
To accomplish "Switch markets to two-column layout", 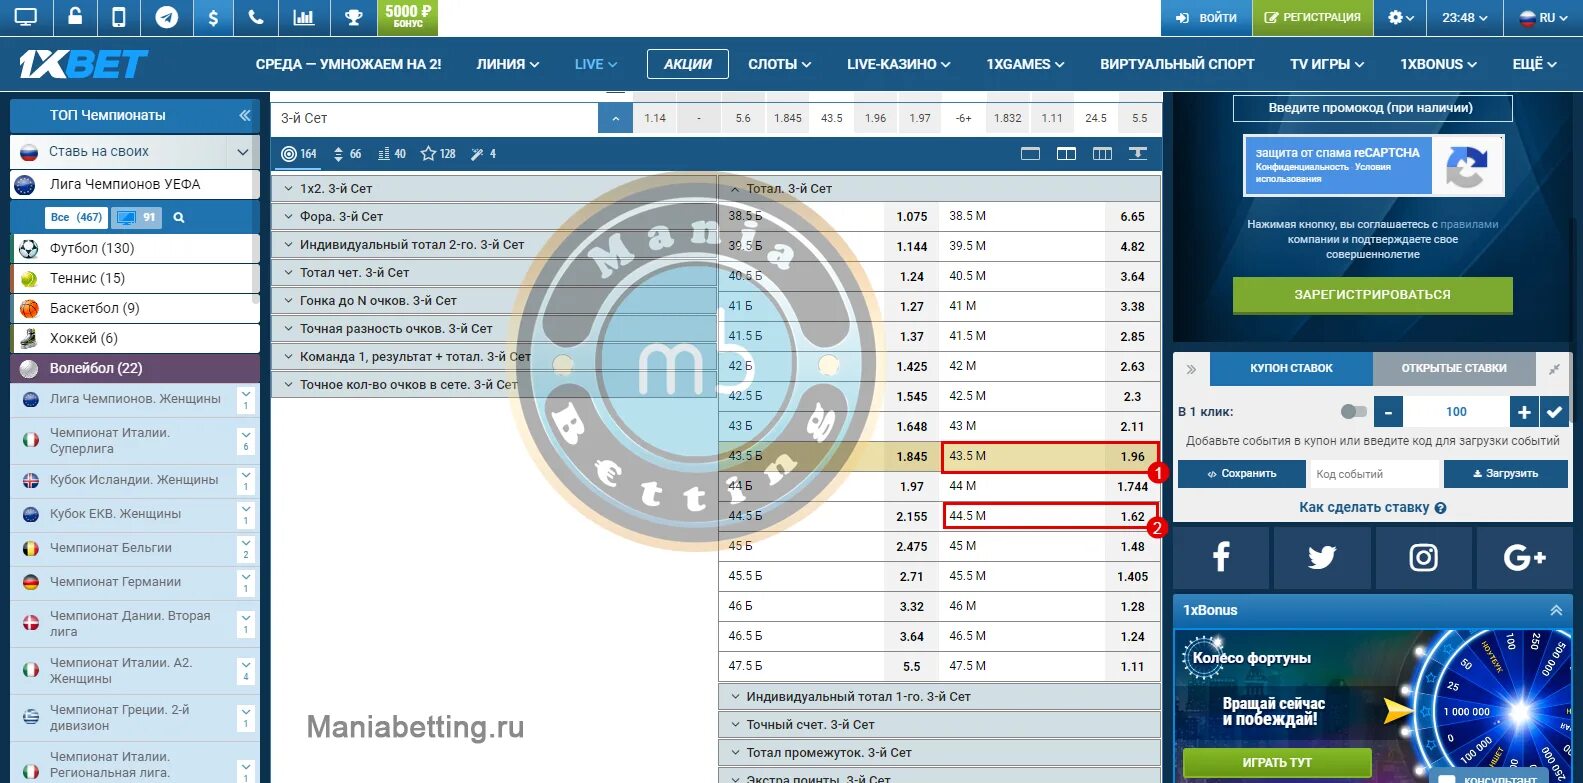I will (1067, 154).
